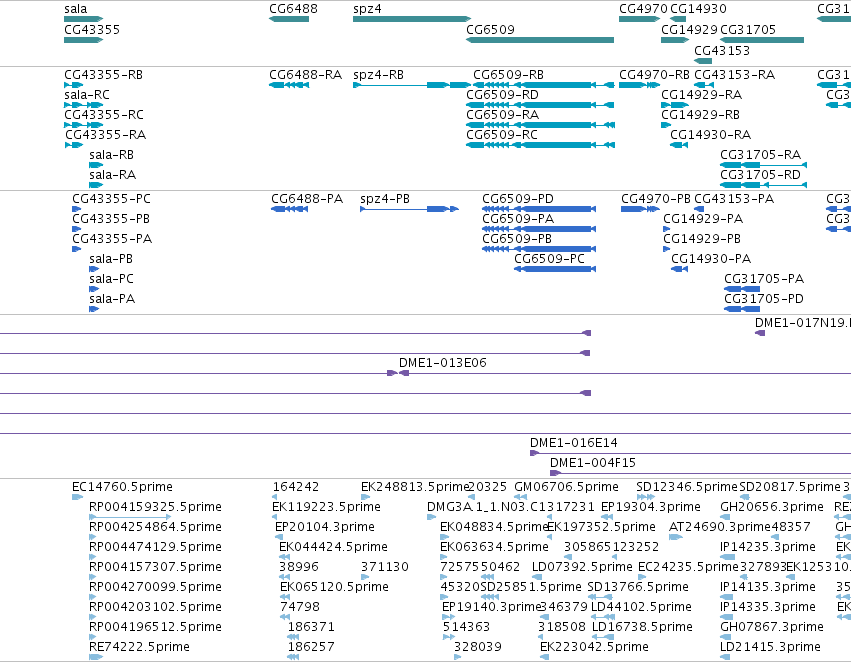
Task: Click CDS CG6509-PD
Action: pyautogui.click(x=539, y=209)
